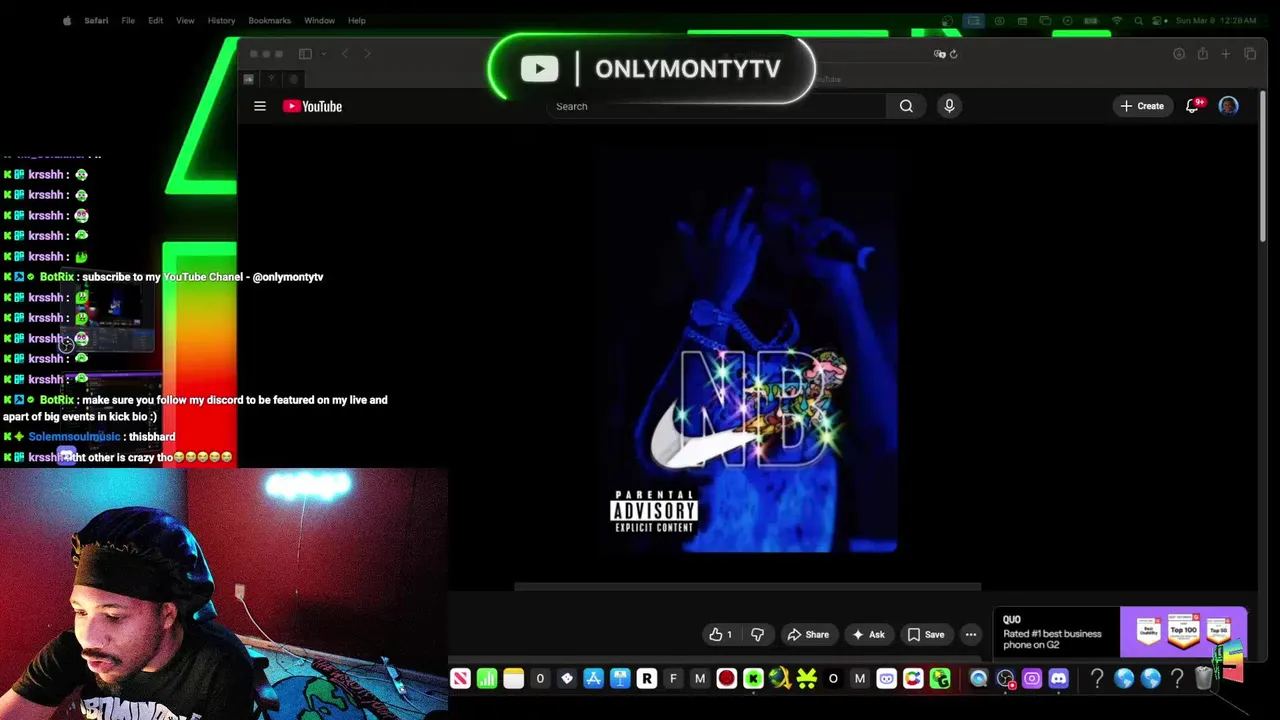
Task: Open the Edit menu
Action: click(155, 20)
